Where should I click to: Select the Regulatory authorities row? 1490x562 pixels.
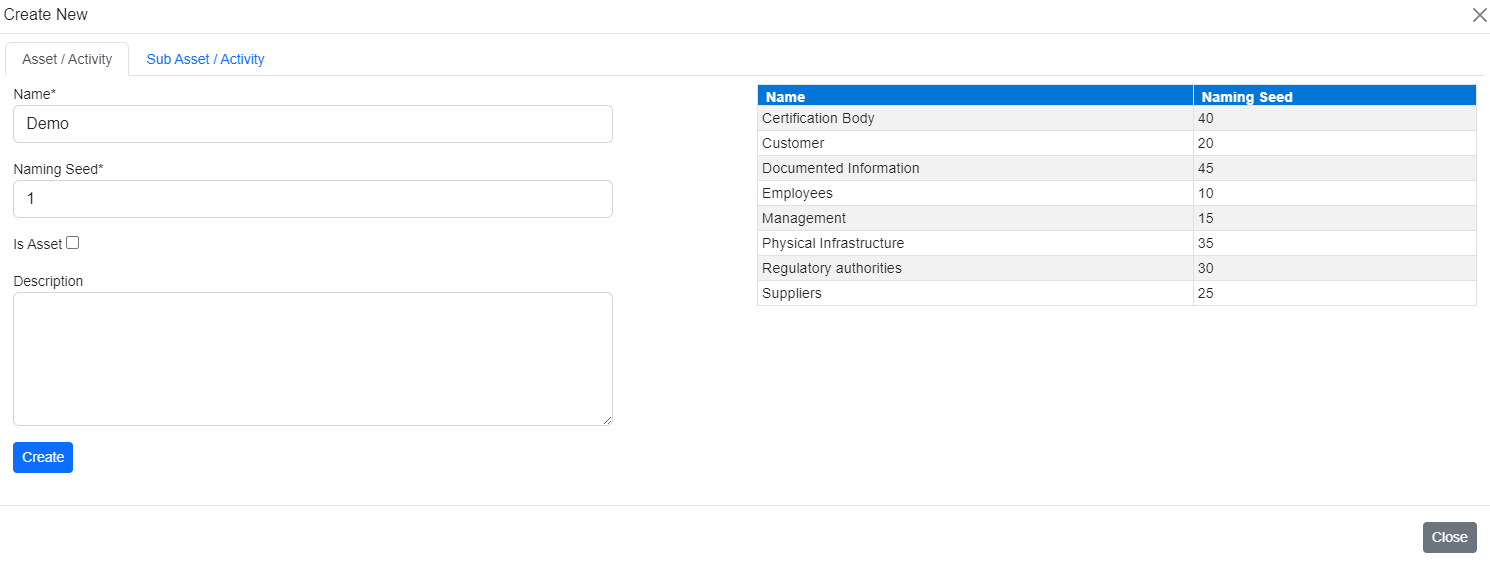[832, 268]
